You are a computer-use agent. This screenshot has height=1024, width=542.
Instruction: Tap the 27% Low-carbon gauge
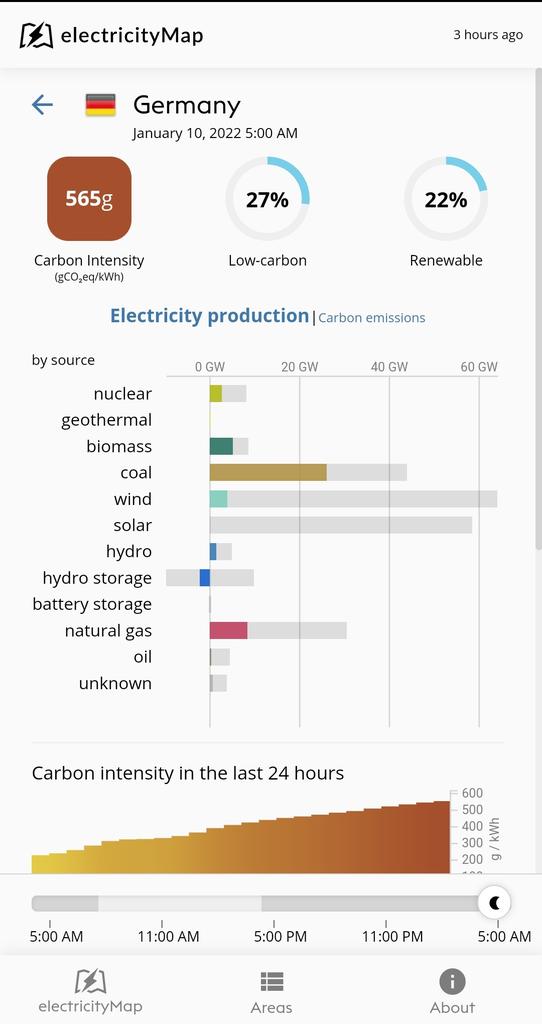[267, 199]
